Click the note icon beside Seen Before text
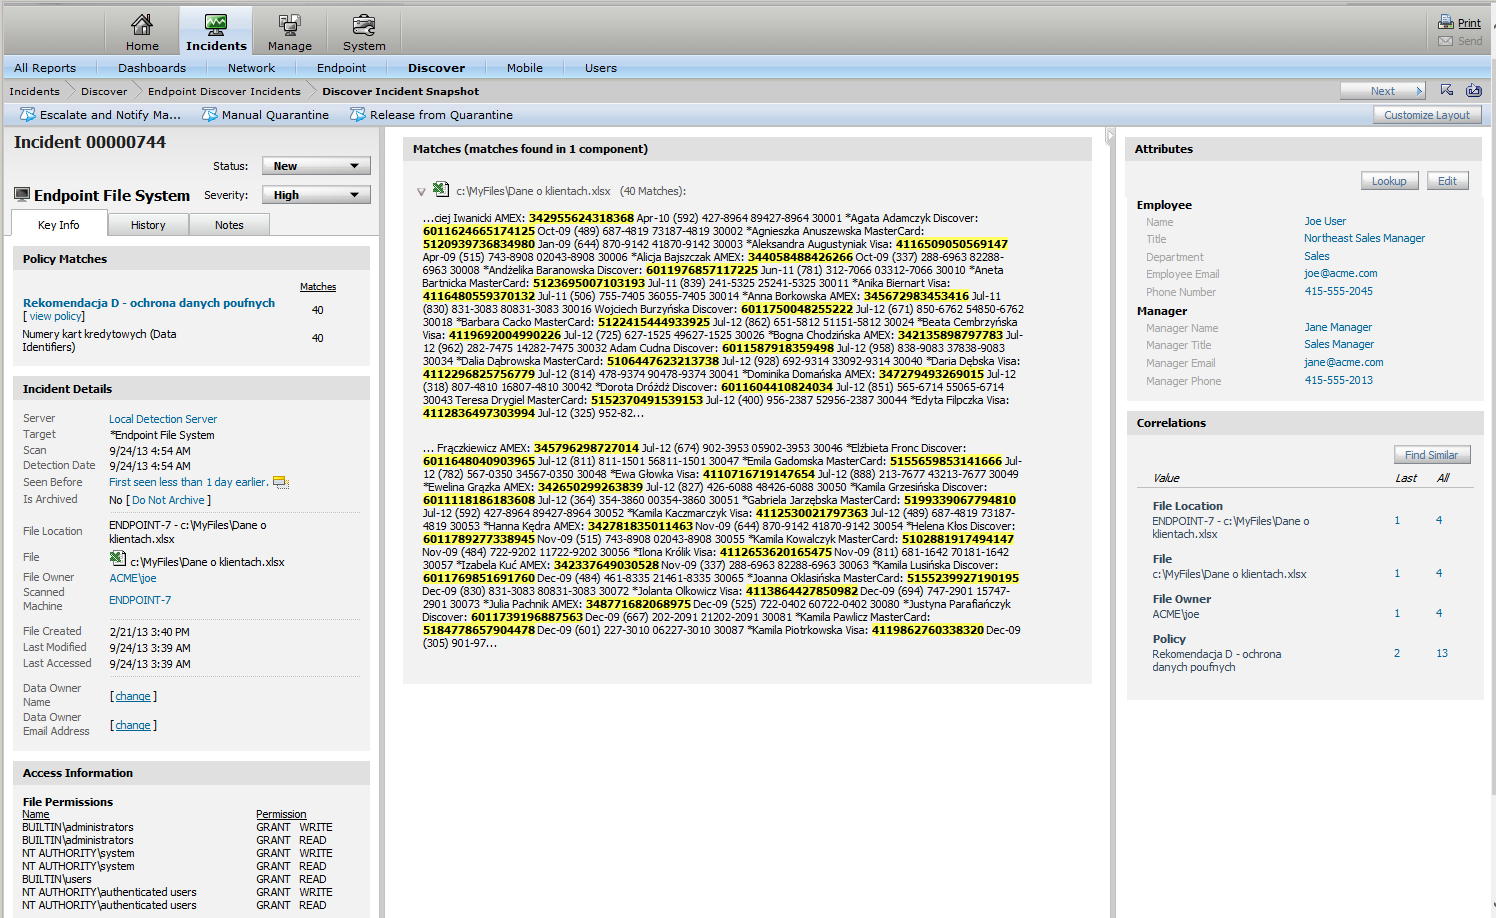Image resolution: width=1496 pixels, height=918 pixels. [281, 482]
